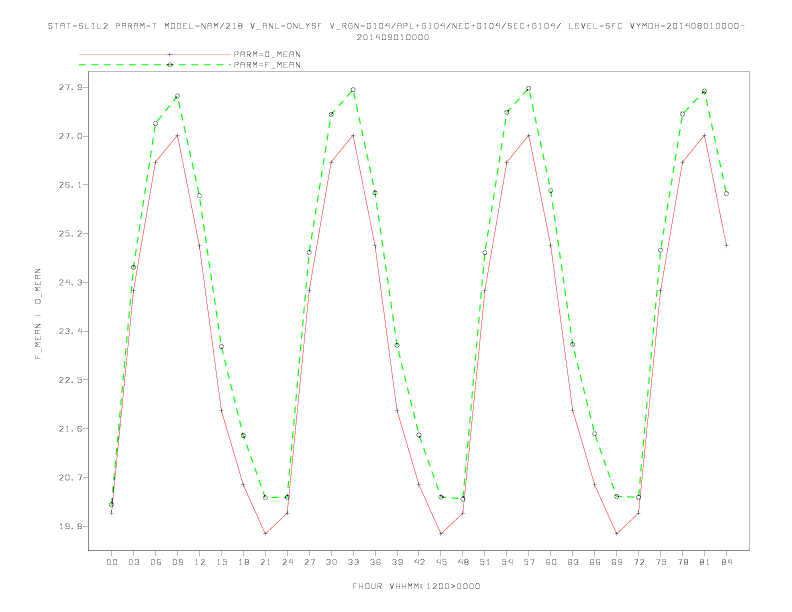The image size is (792, 612).
Task: Click the x-axis hour label 33
Action: click(353, 562)
